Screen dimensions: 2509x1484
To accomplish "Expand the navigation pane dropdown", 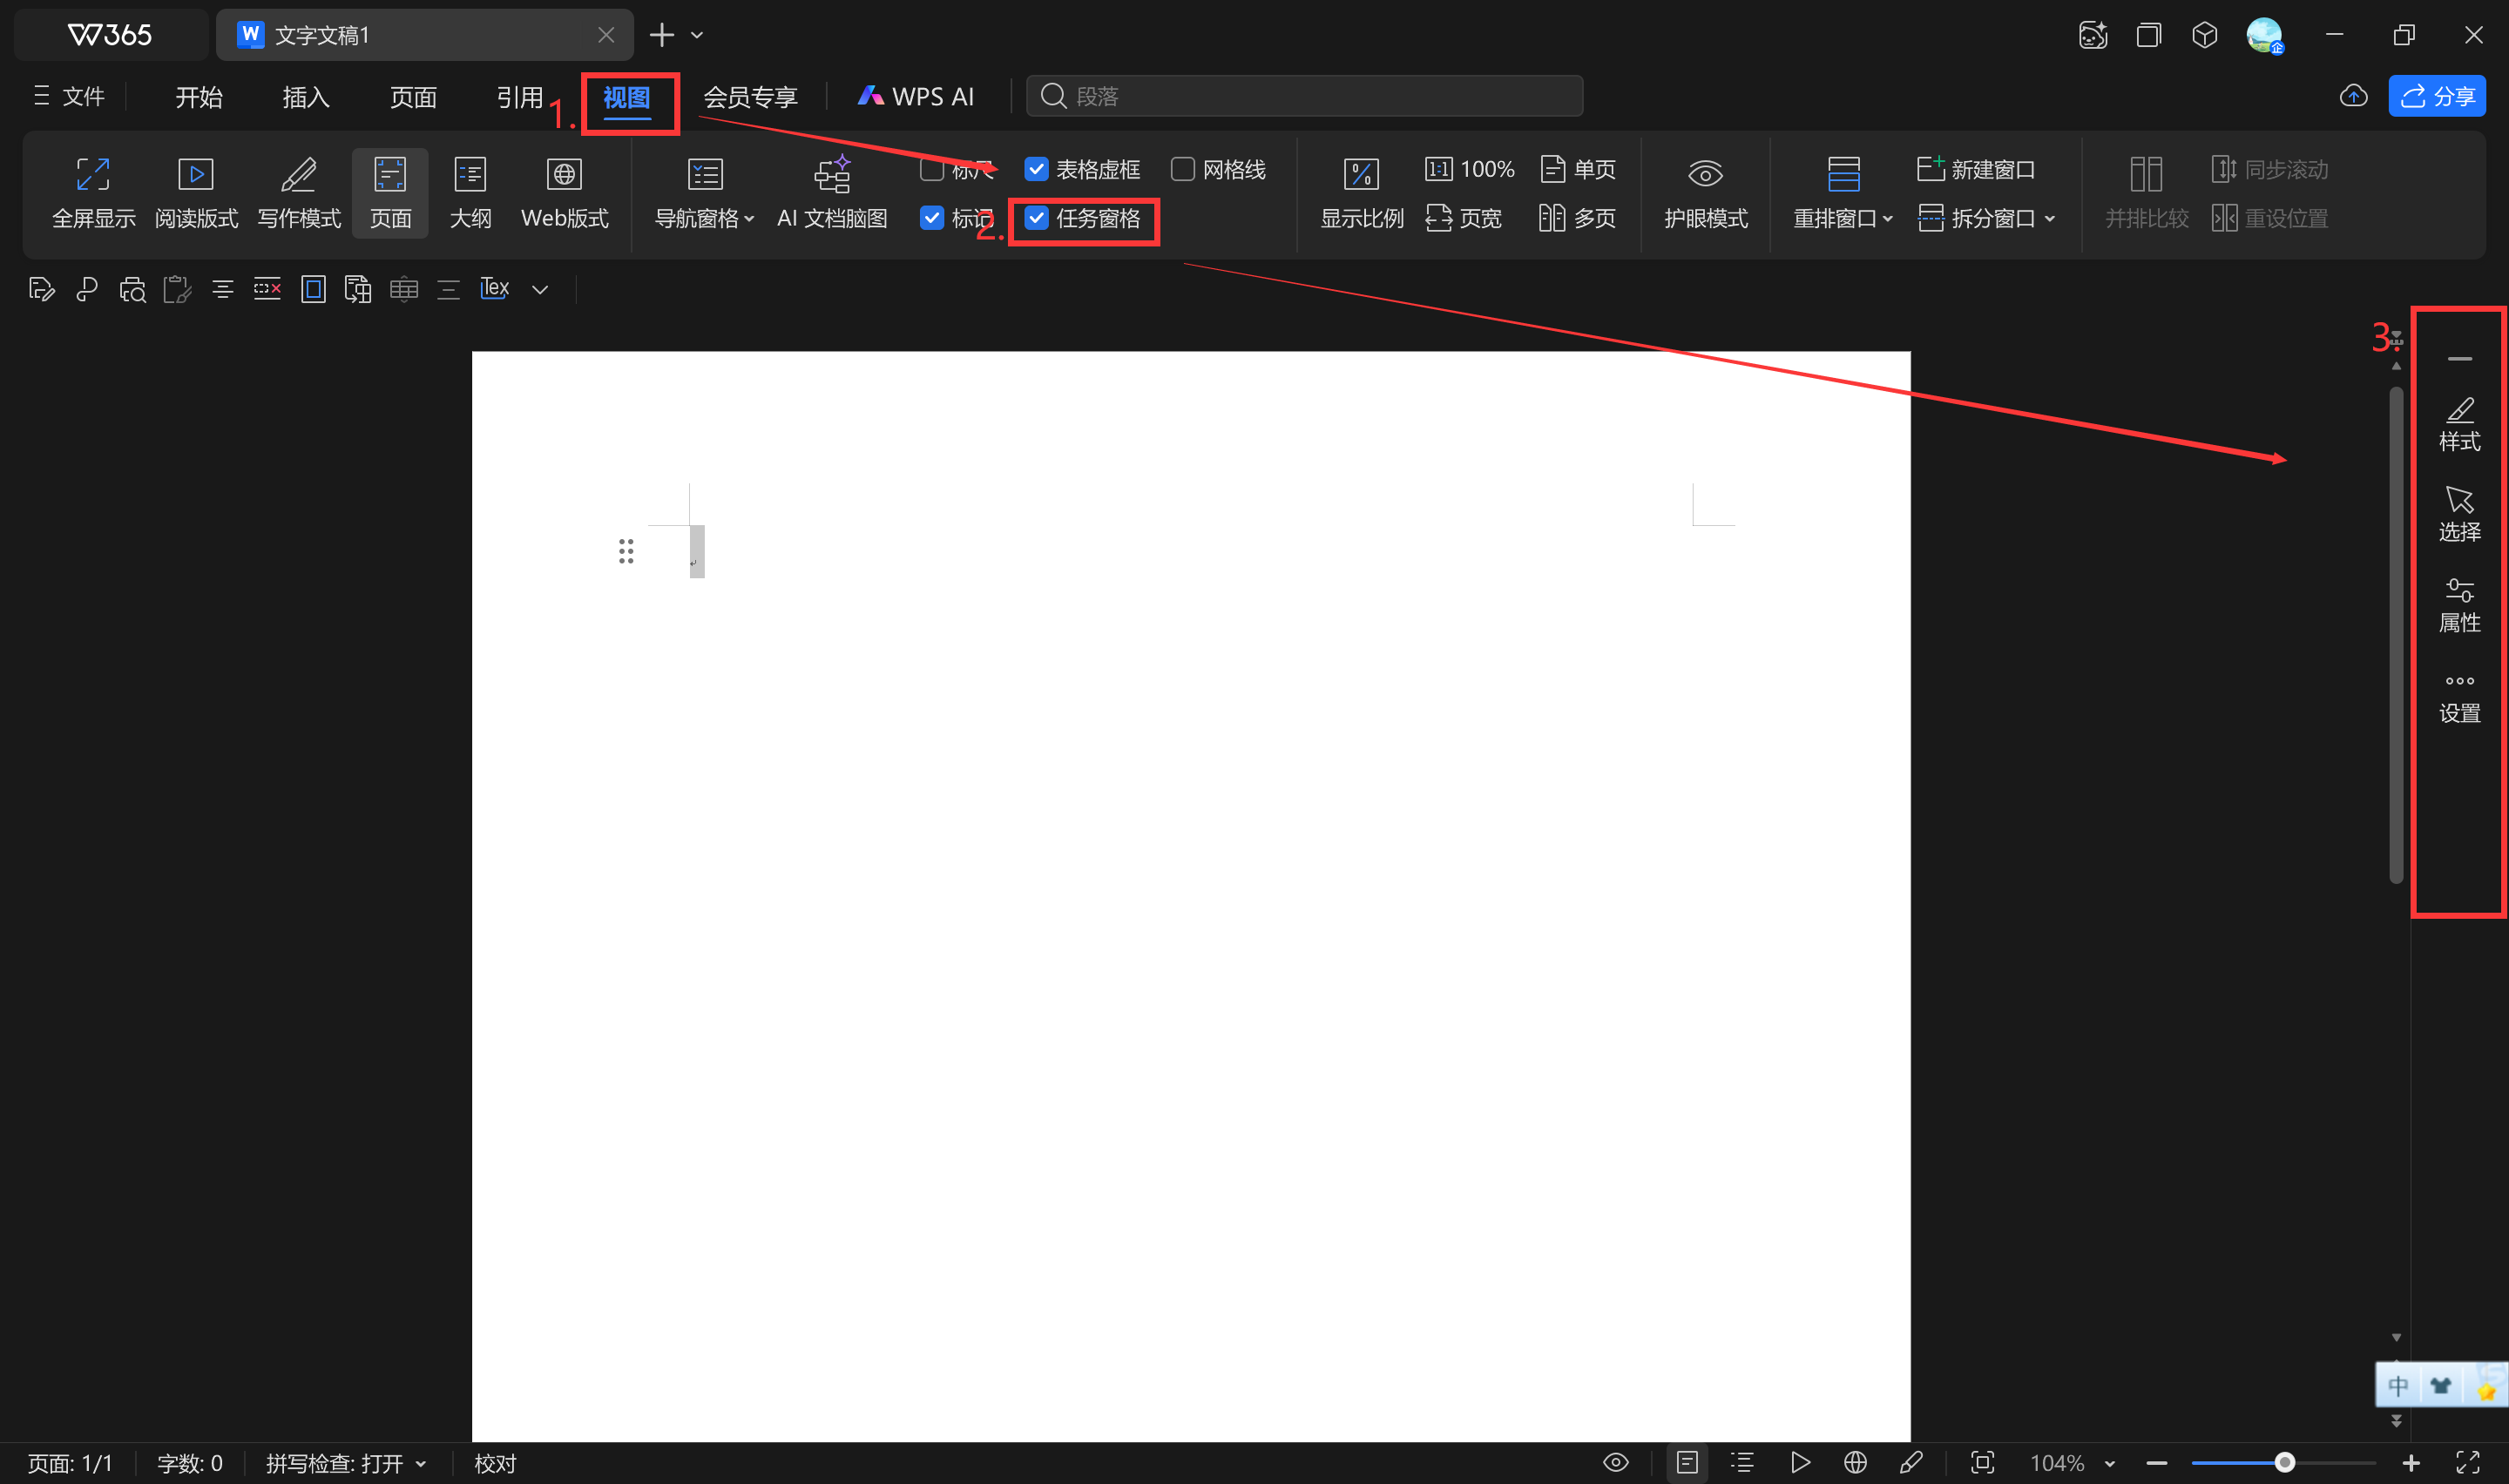I will pyautogui.click(x=749, y=219).
